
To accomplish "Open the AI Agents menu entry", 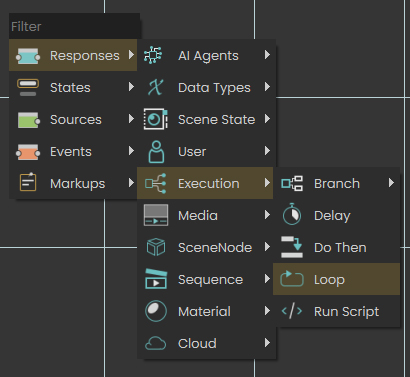I will coord(206,55).
